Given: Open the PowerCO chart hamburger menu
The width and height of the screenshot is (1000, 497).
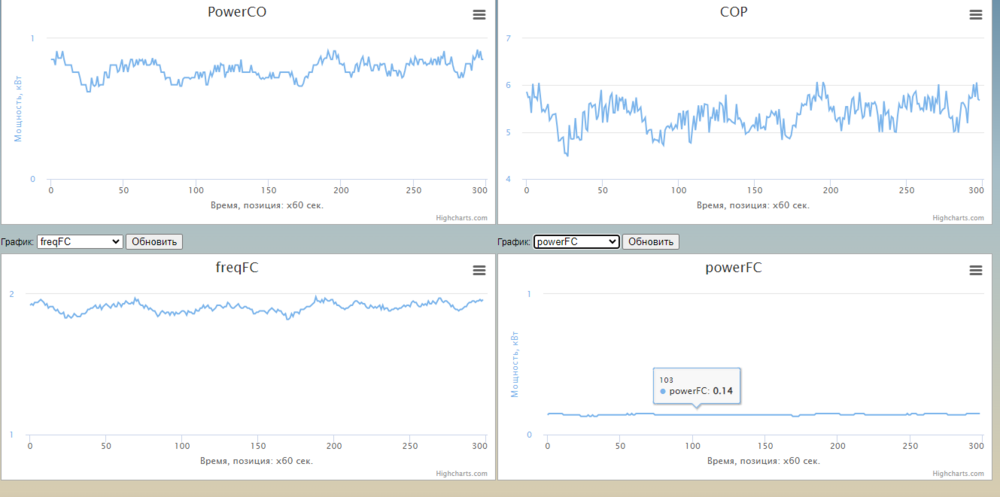Looking at the screenshot, I should (x=479, y=14).
